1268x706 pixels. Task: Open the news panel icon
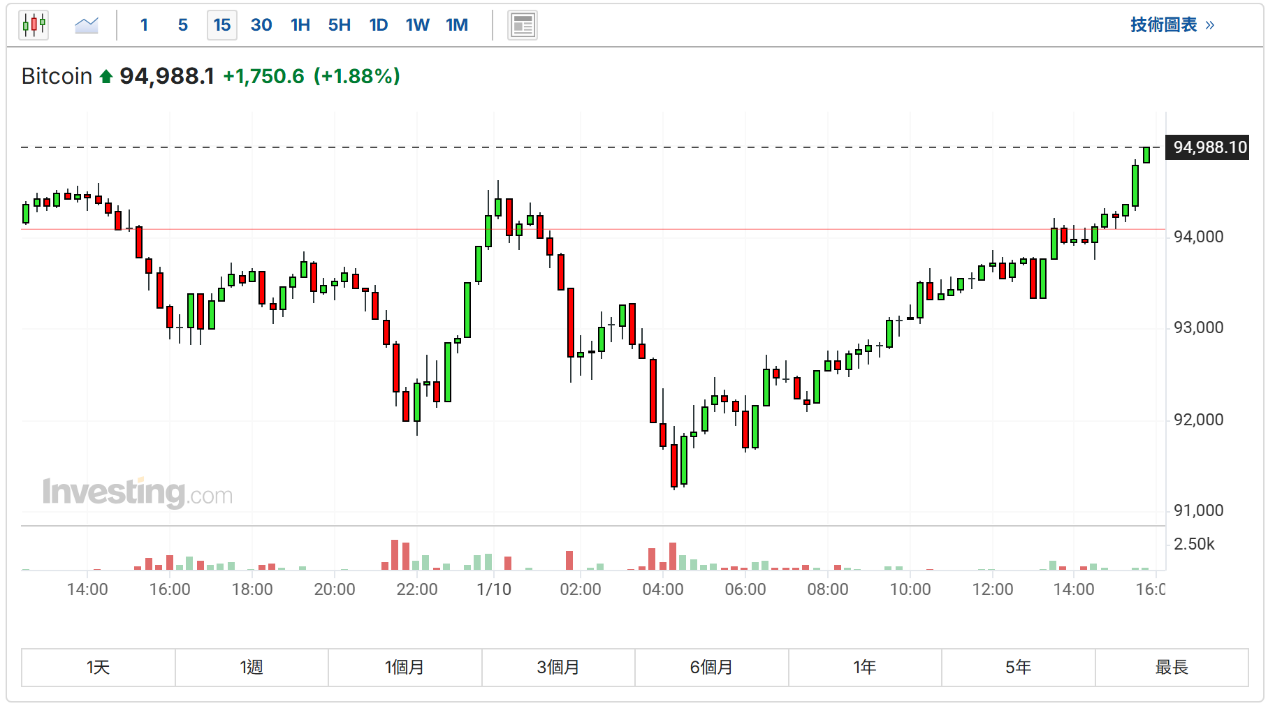[522, 25]
